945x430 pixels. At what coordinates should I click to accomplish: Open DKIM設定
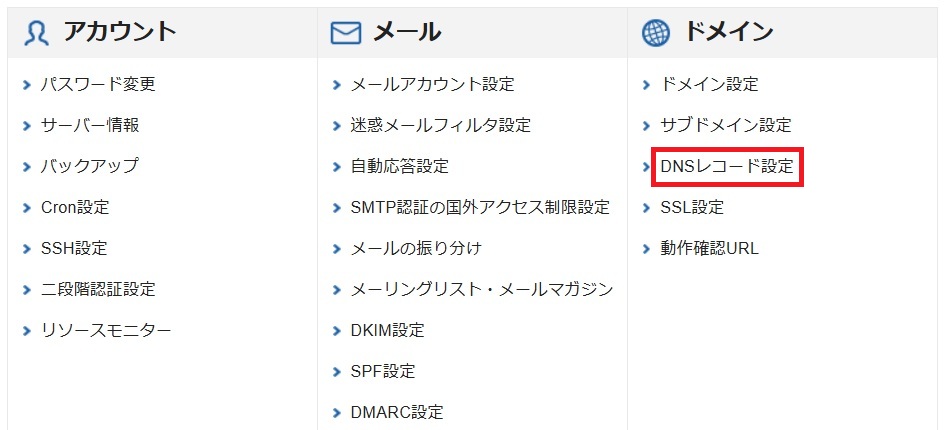point(387,330)
